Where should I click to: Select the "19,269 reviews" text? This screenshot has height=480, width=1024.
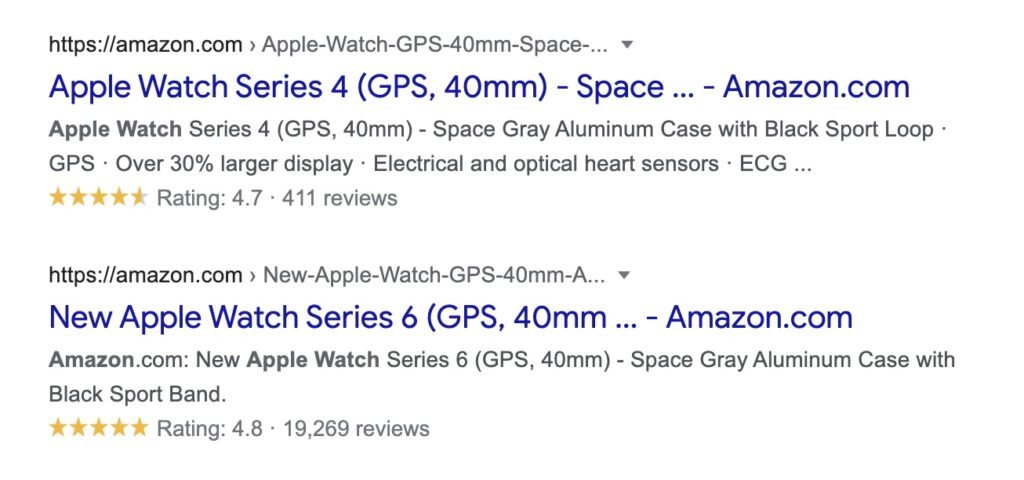(356, 429)
